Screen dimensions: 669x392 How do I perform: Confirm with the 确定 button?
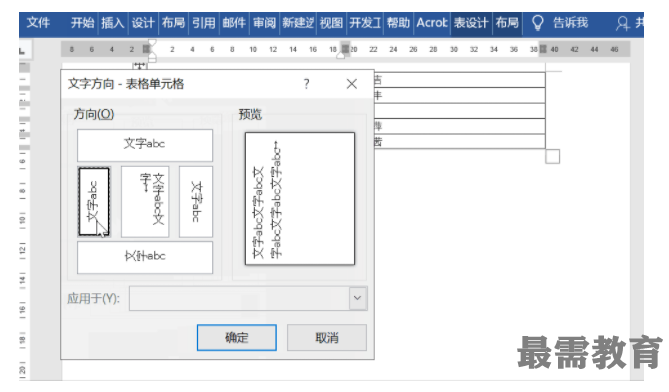pyautogui.click(x=237, y=338)
